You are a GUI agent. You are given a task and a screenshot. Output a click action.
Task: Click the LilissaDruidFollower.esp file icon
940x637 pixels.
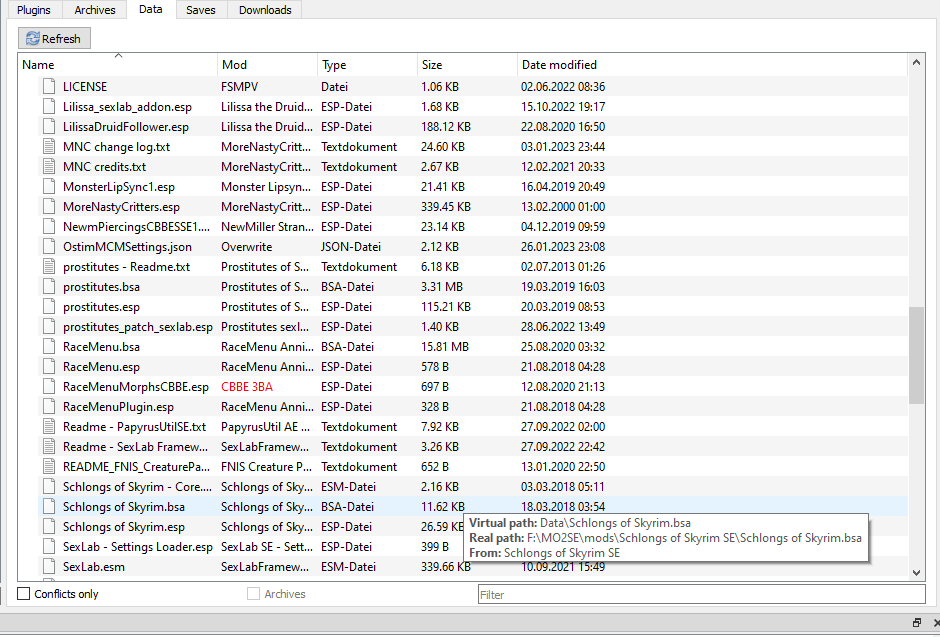(49, 126)
